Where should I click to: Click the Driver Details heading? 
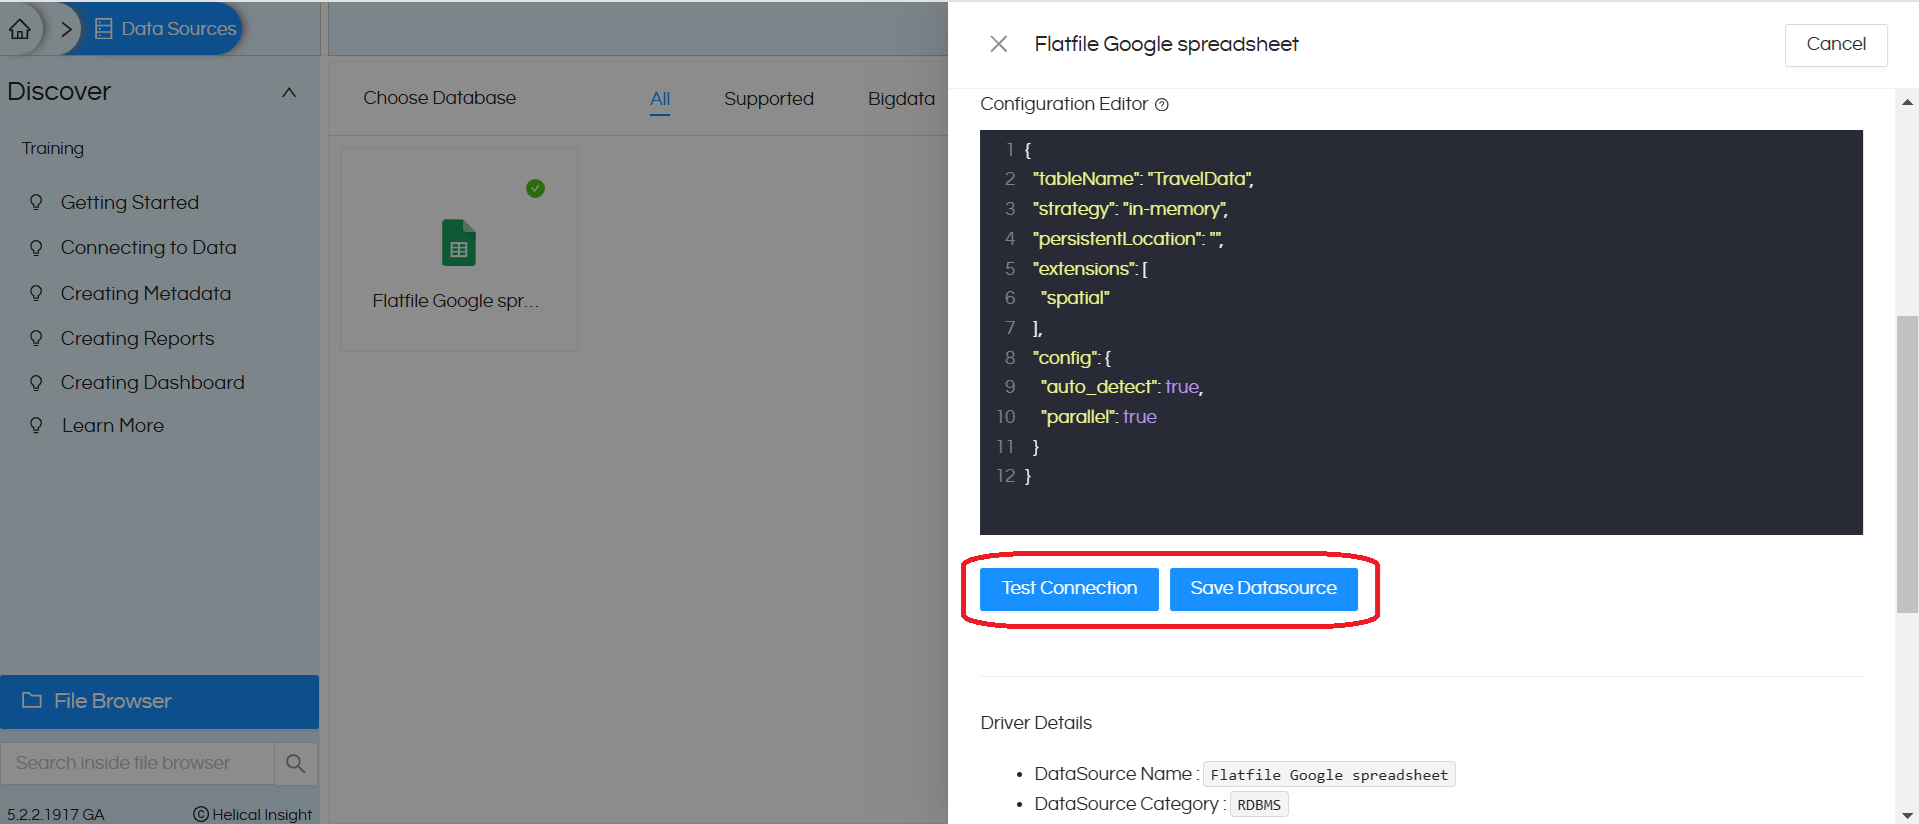pyautogui.click(x=1036, y=723)
